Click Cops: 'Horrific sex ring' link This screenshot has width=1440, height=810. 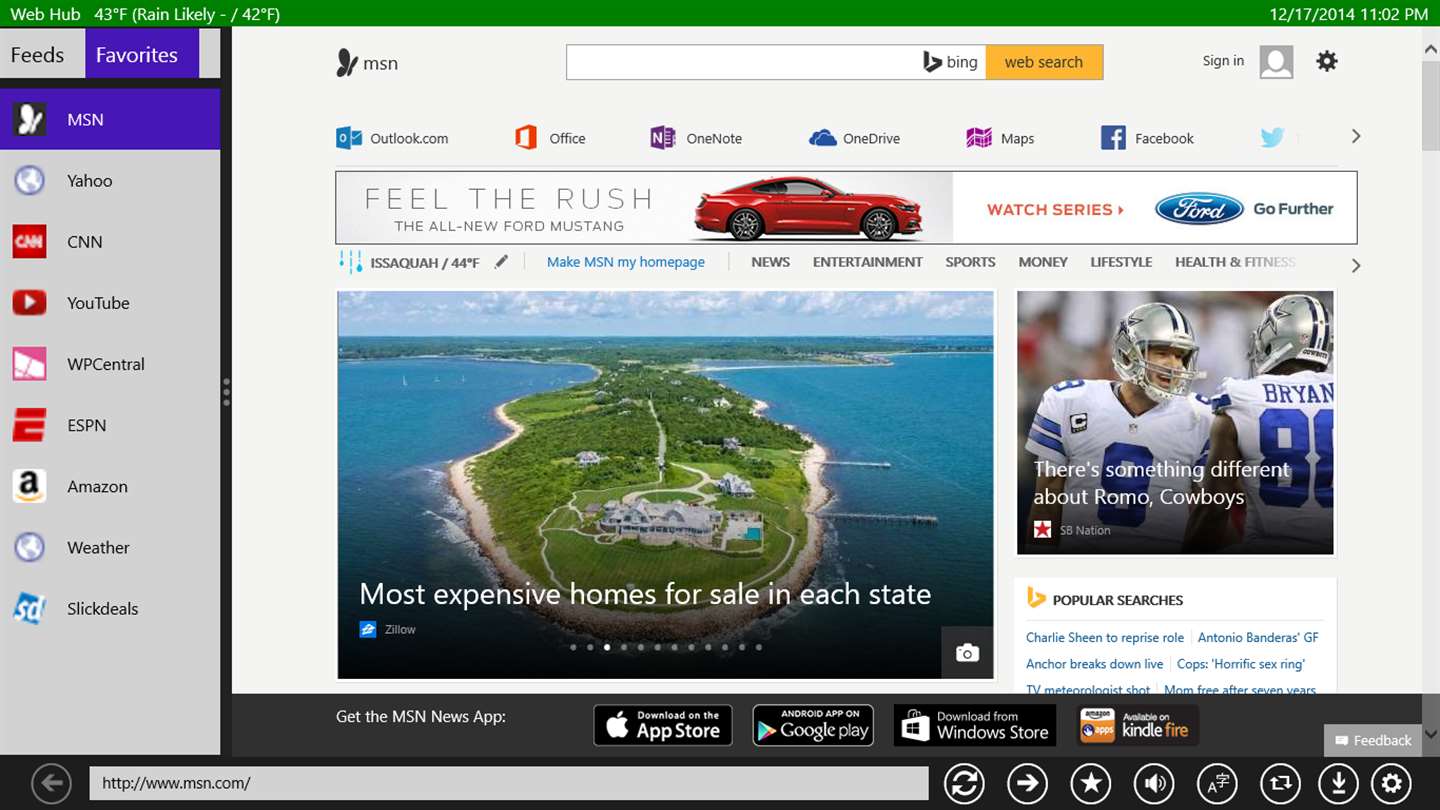[x=1241, y=664]
